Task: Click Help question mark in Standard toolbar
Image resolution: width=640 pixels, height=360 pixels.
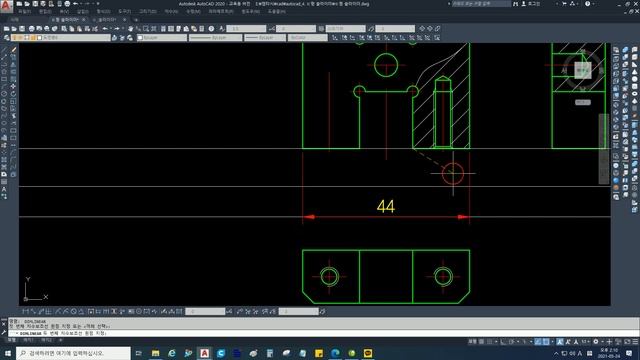Action: (211, 29)
